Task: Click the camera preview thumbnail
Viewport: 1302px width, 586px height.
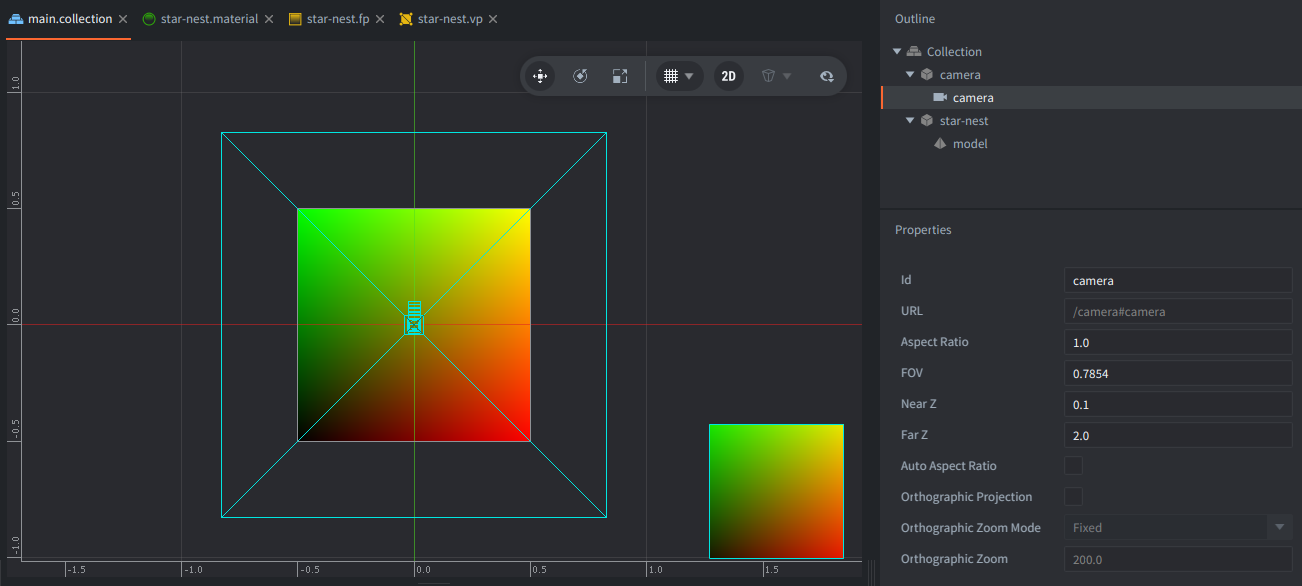Action: [x=776, y=491]
